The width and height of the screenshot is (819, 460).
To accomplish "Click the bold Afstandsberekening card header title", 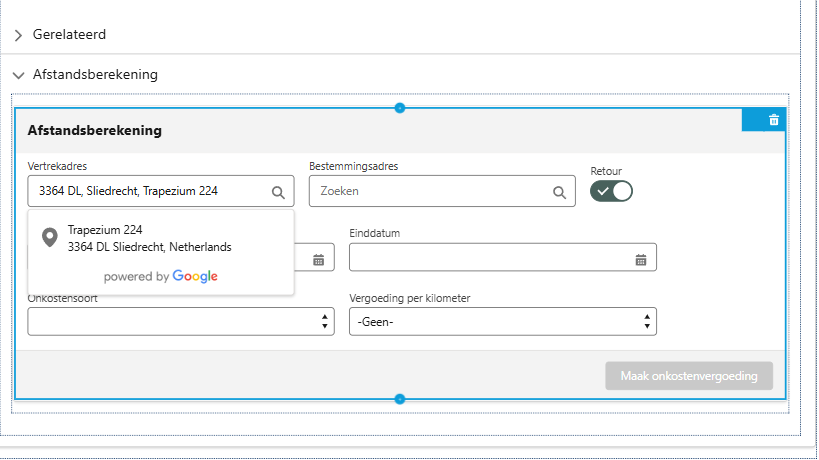I will click(x=95, y=131).
